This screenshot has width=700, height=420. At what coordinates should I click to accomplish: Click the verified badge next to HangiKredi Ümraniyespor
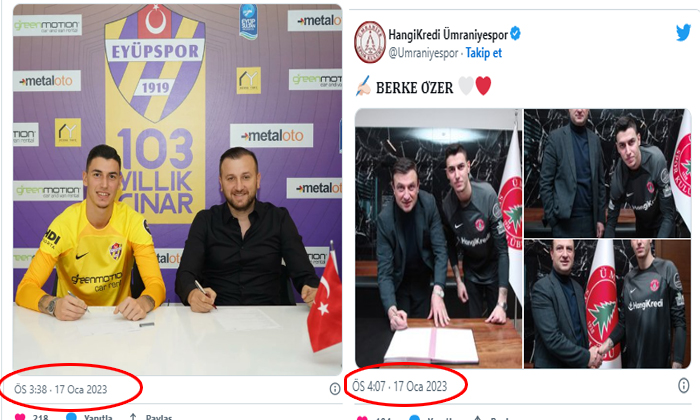(x=515, y=33)
